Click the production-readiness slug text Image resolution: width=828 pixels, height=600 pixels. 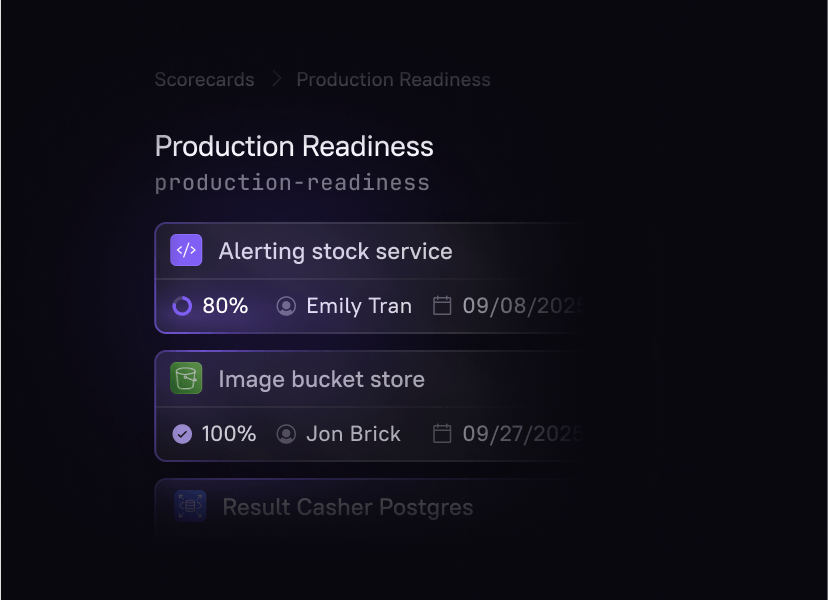(292, 183)
